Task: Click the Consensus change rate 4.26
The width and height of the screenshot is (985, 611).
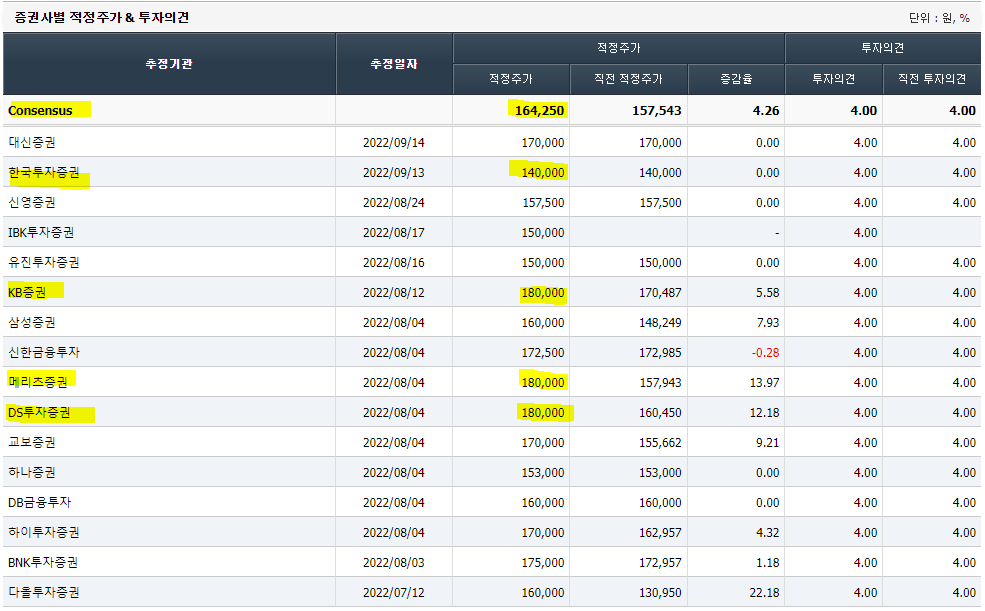Action: pyautogui.click(x=766, y=111)
